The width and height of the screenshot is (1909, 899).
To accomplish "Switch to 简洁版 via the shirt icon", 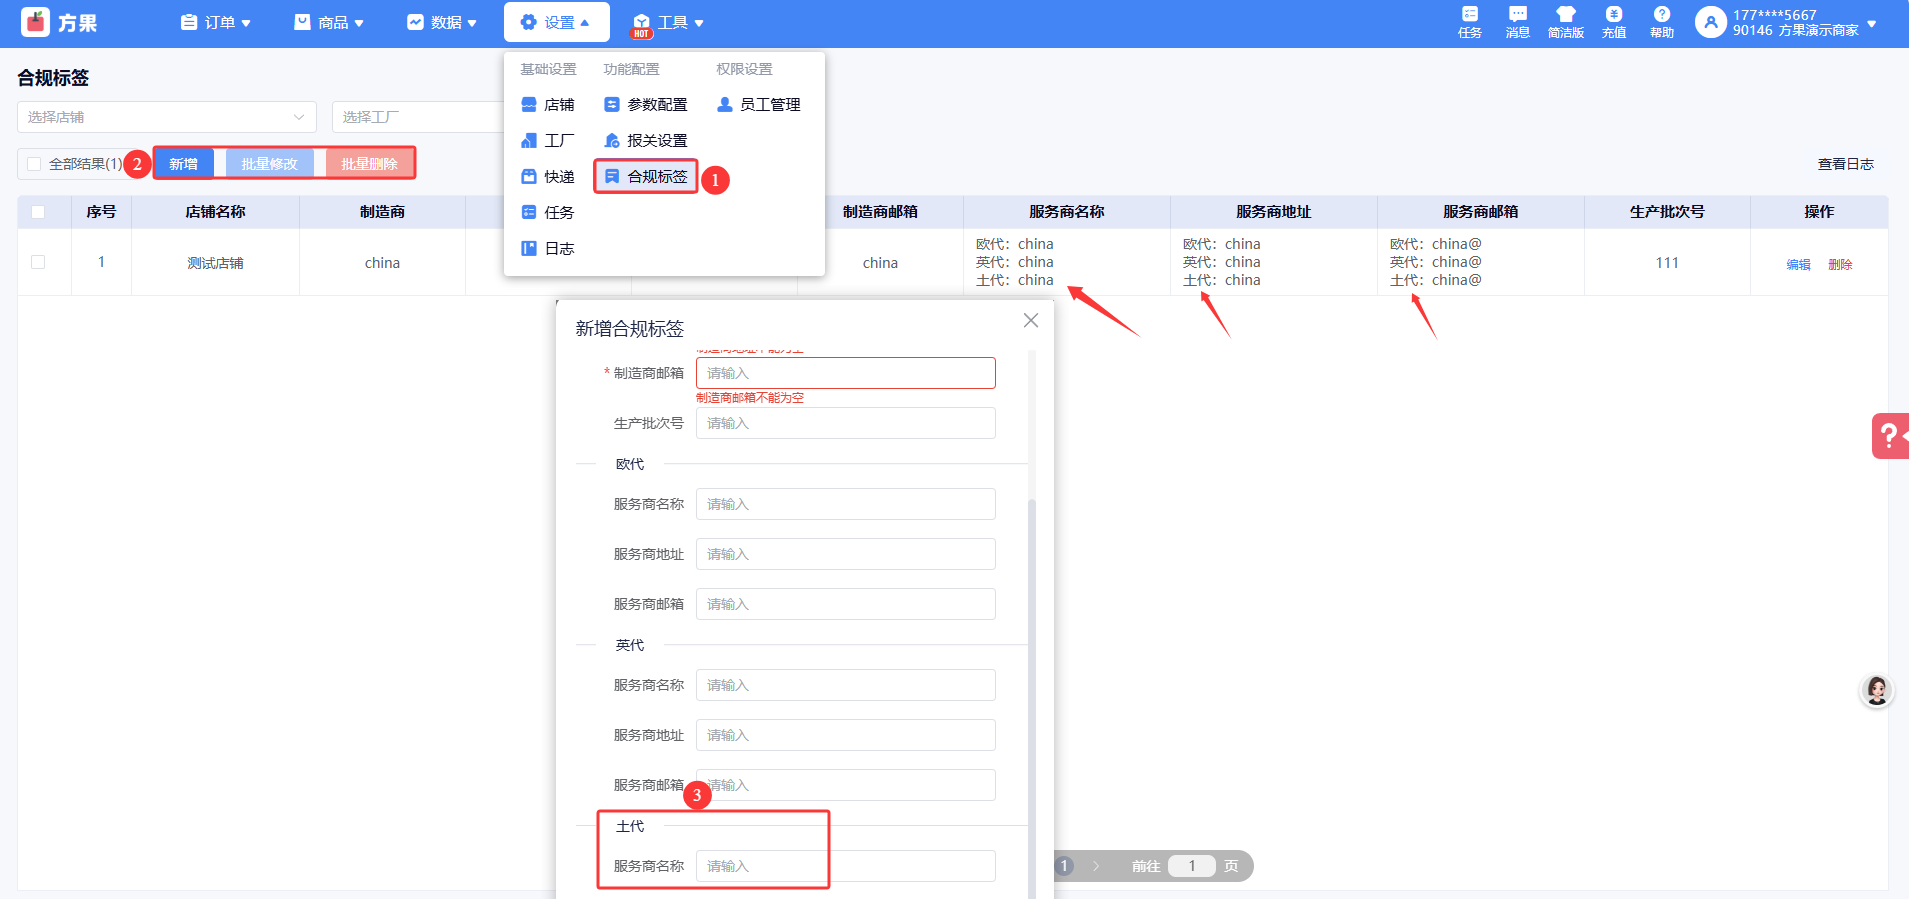I will click(1566, 21).
